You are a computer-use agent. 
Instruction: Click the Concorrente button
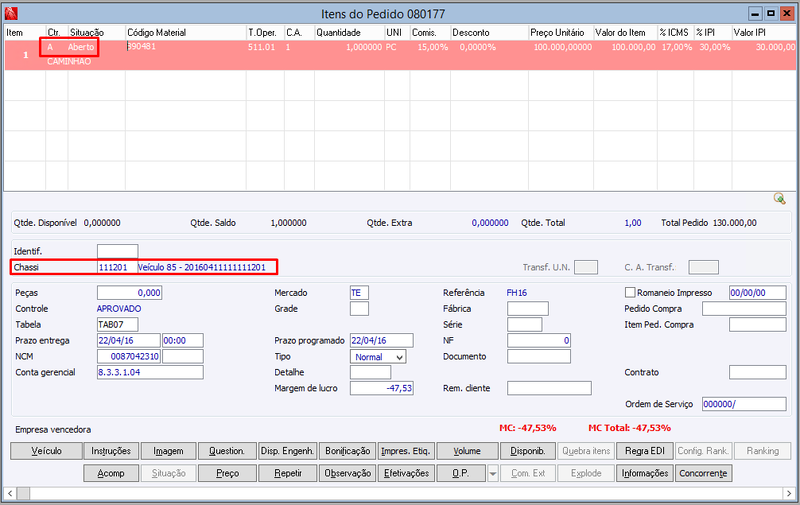pyautogui.click(x=703, y=473)
